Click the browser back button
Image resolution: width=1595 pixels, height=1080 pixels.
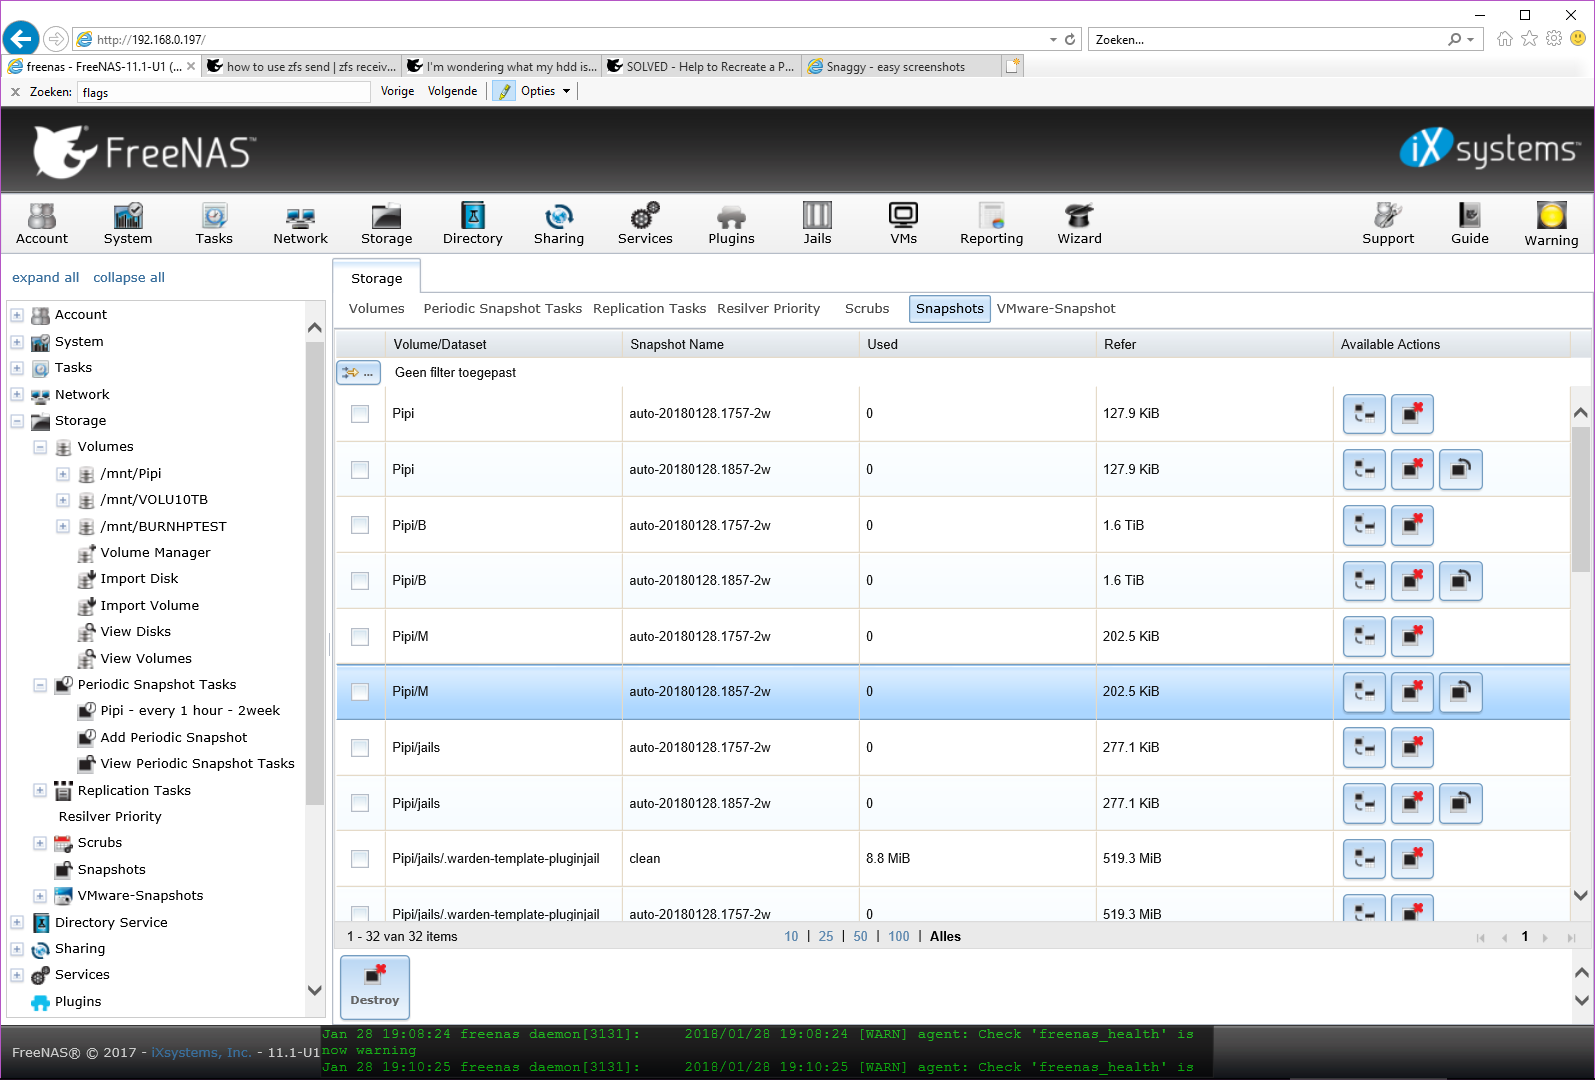(x=21, y=39)
